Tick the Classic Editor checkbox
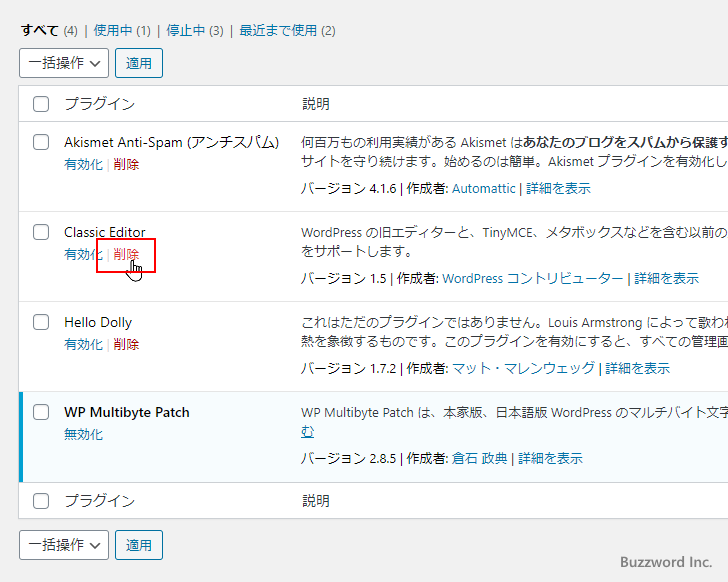 pos(41,232)
